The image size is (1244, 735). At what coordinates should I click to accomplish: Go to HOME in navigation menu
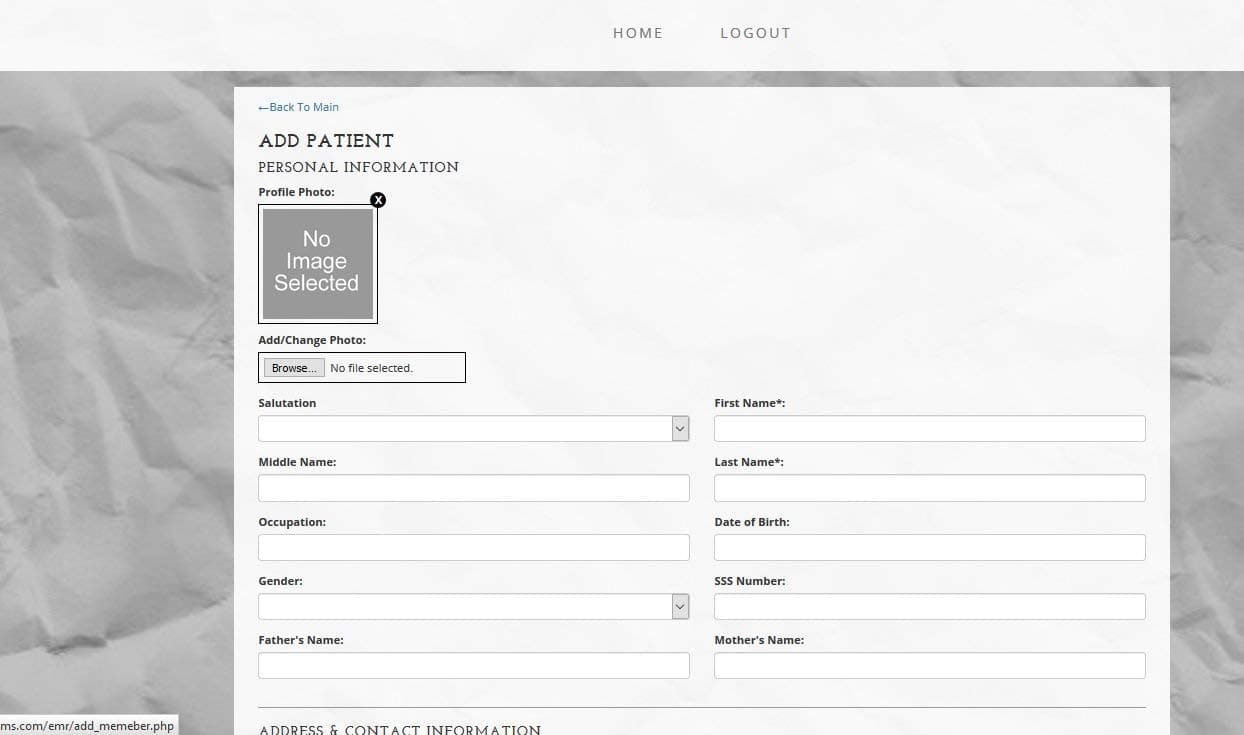[x=638, y=33]
